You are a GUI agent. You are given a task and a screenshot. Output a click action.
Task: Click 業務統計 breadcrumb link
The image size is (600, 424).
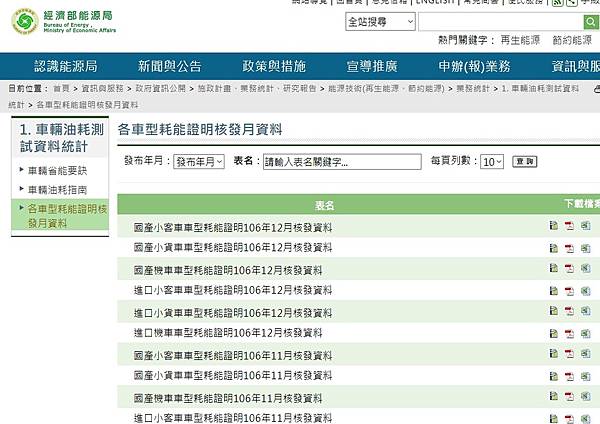click(473, 88)
